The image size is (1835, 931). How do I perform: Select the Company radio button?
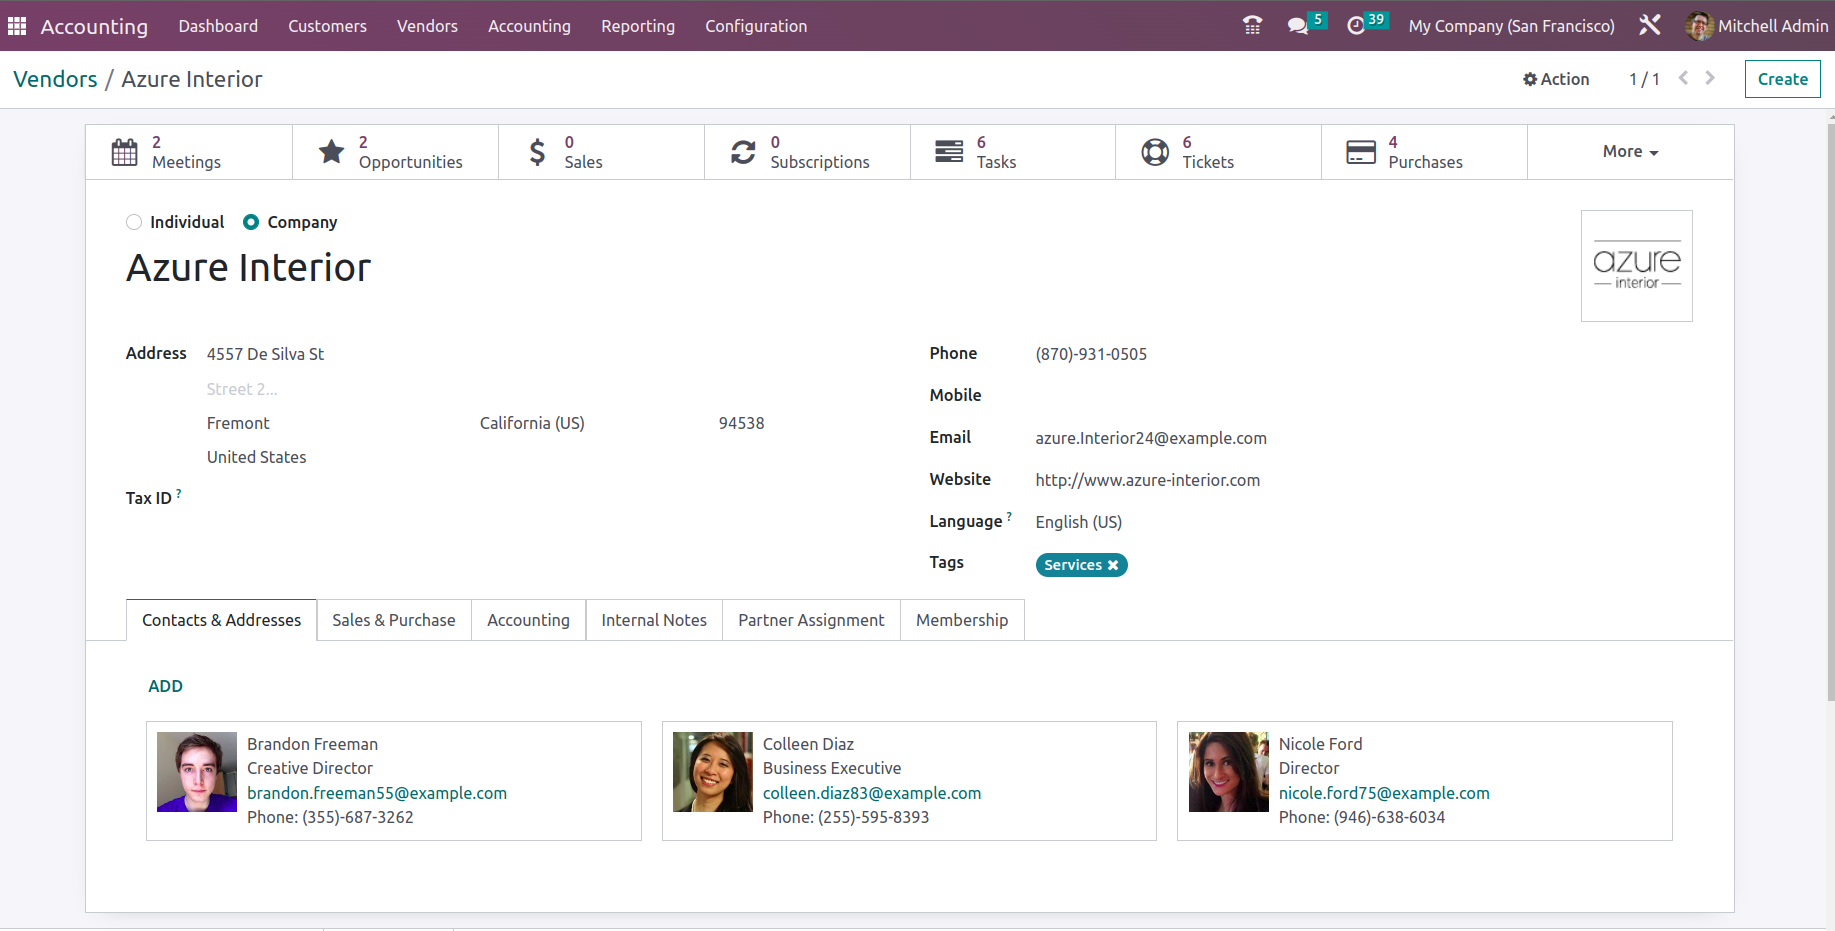(251, 222)
